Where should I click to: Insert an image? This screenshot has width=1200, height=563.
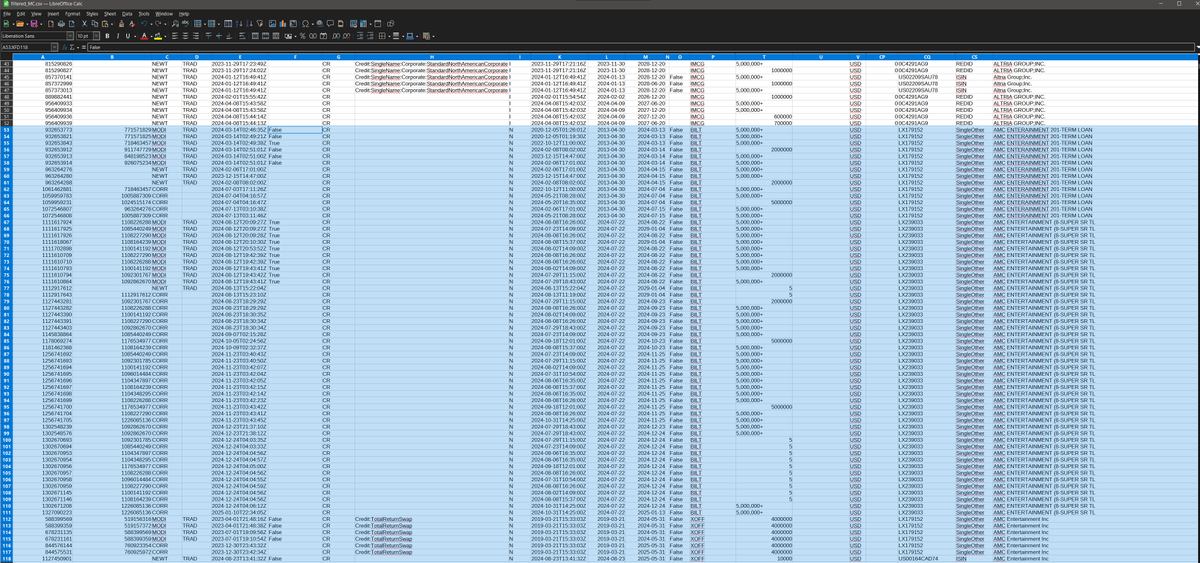pos(272,24)
